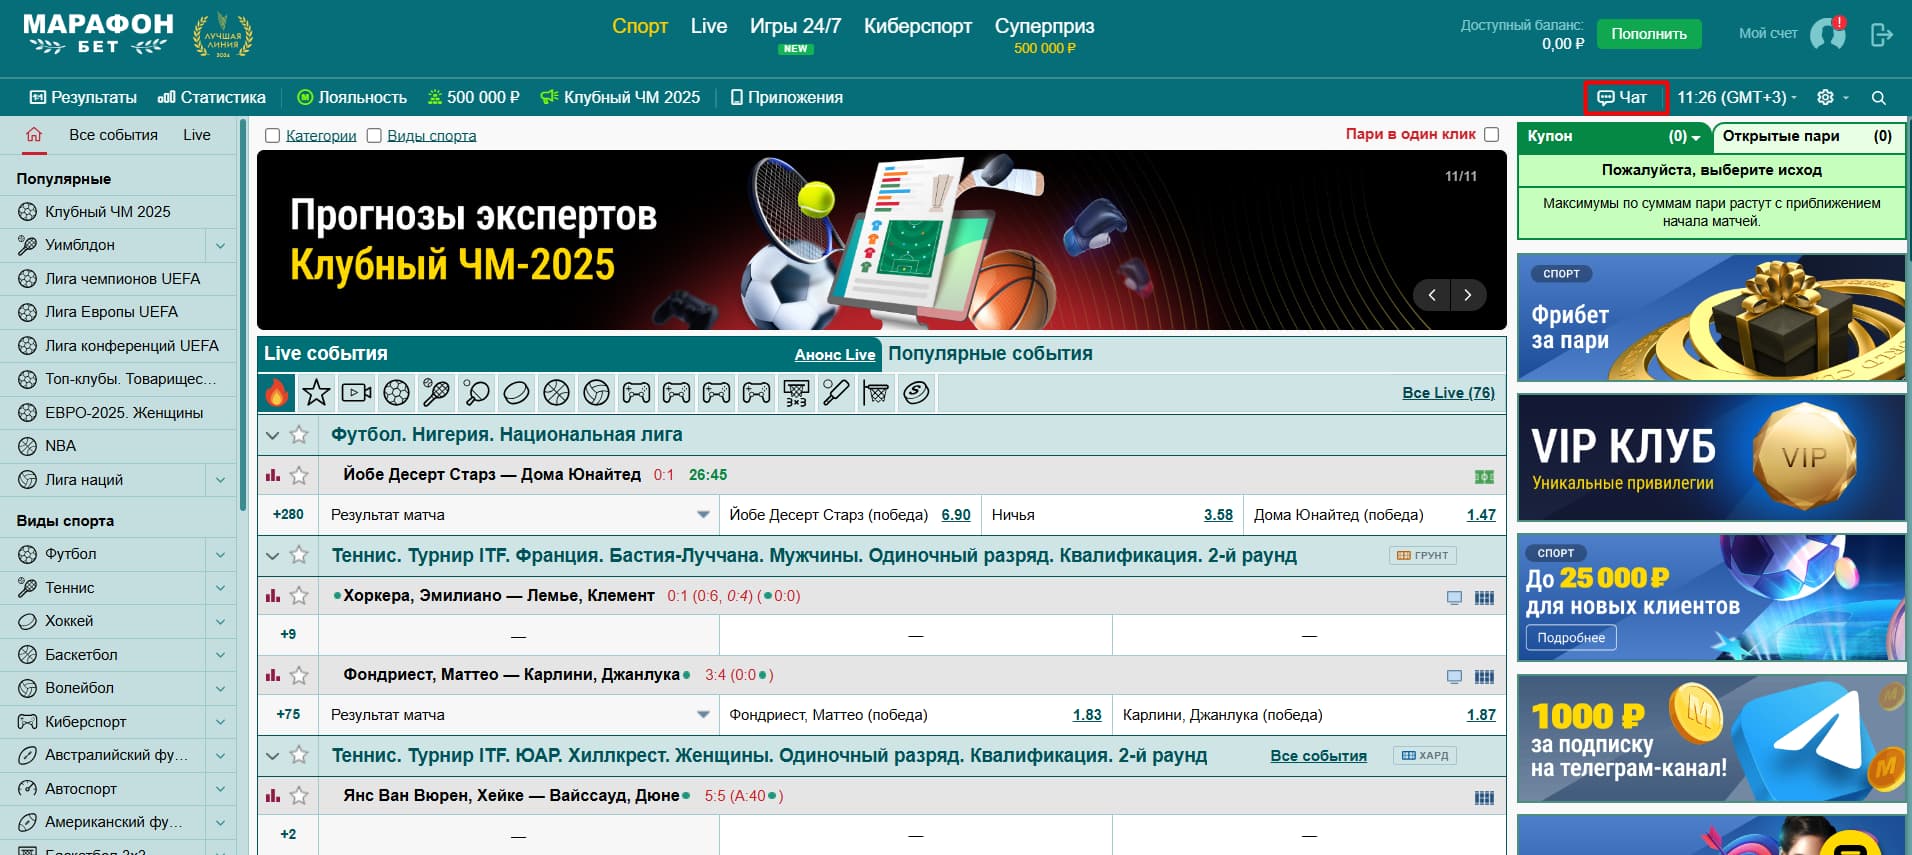The height and width of the screenshot is (855, 1912).
Task: Filter live events by the cricket bat icon
Action: [836, 393]
